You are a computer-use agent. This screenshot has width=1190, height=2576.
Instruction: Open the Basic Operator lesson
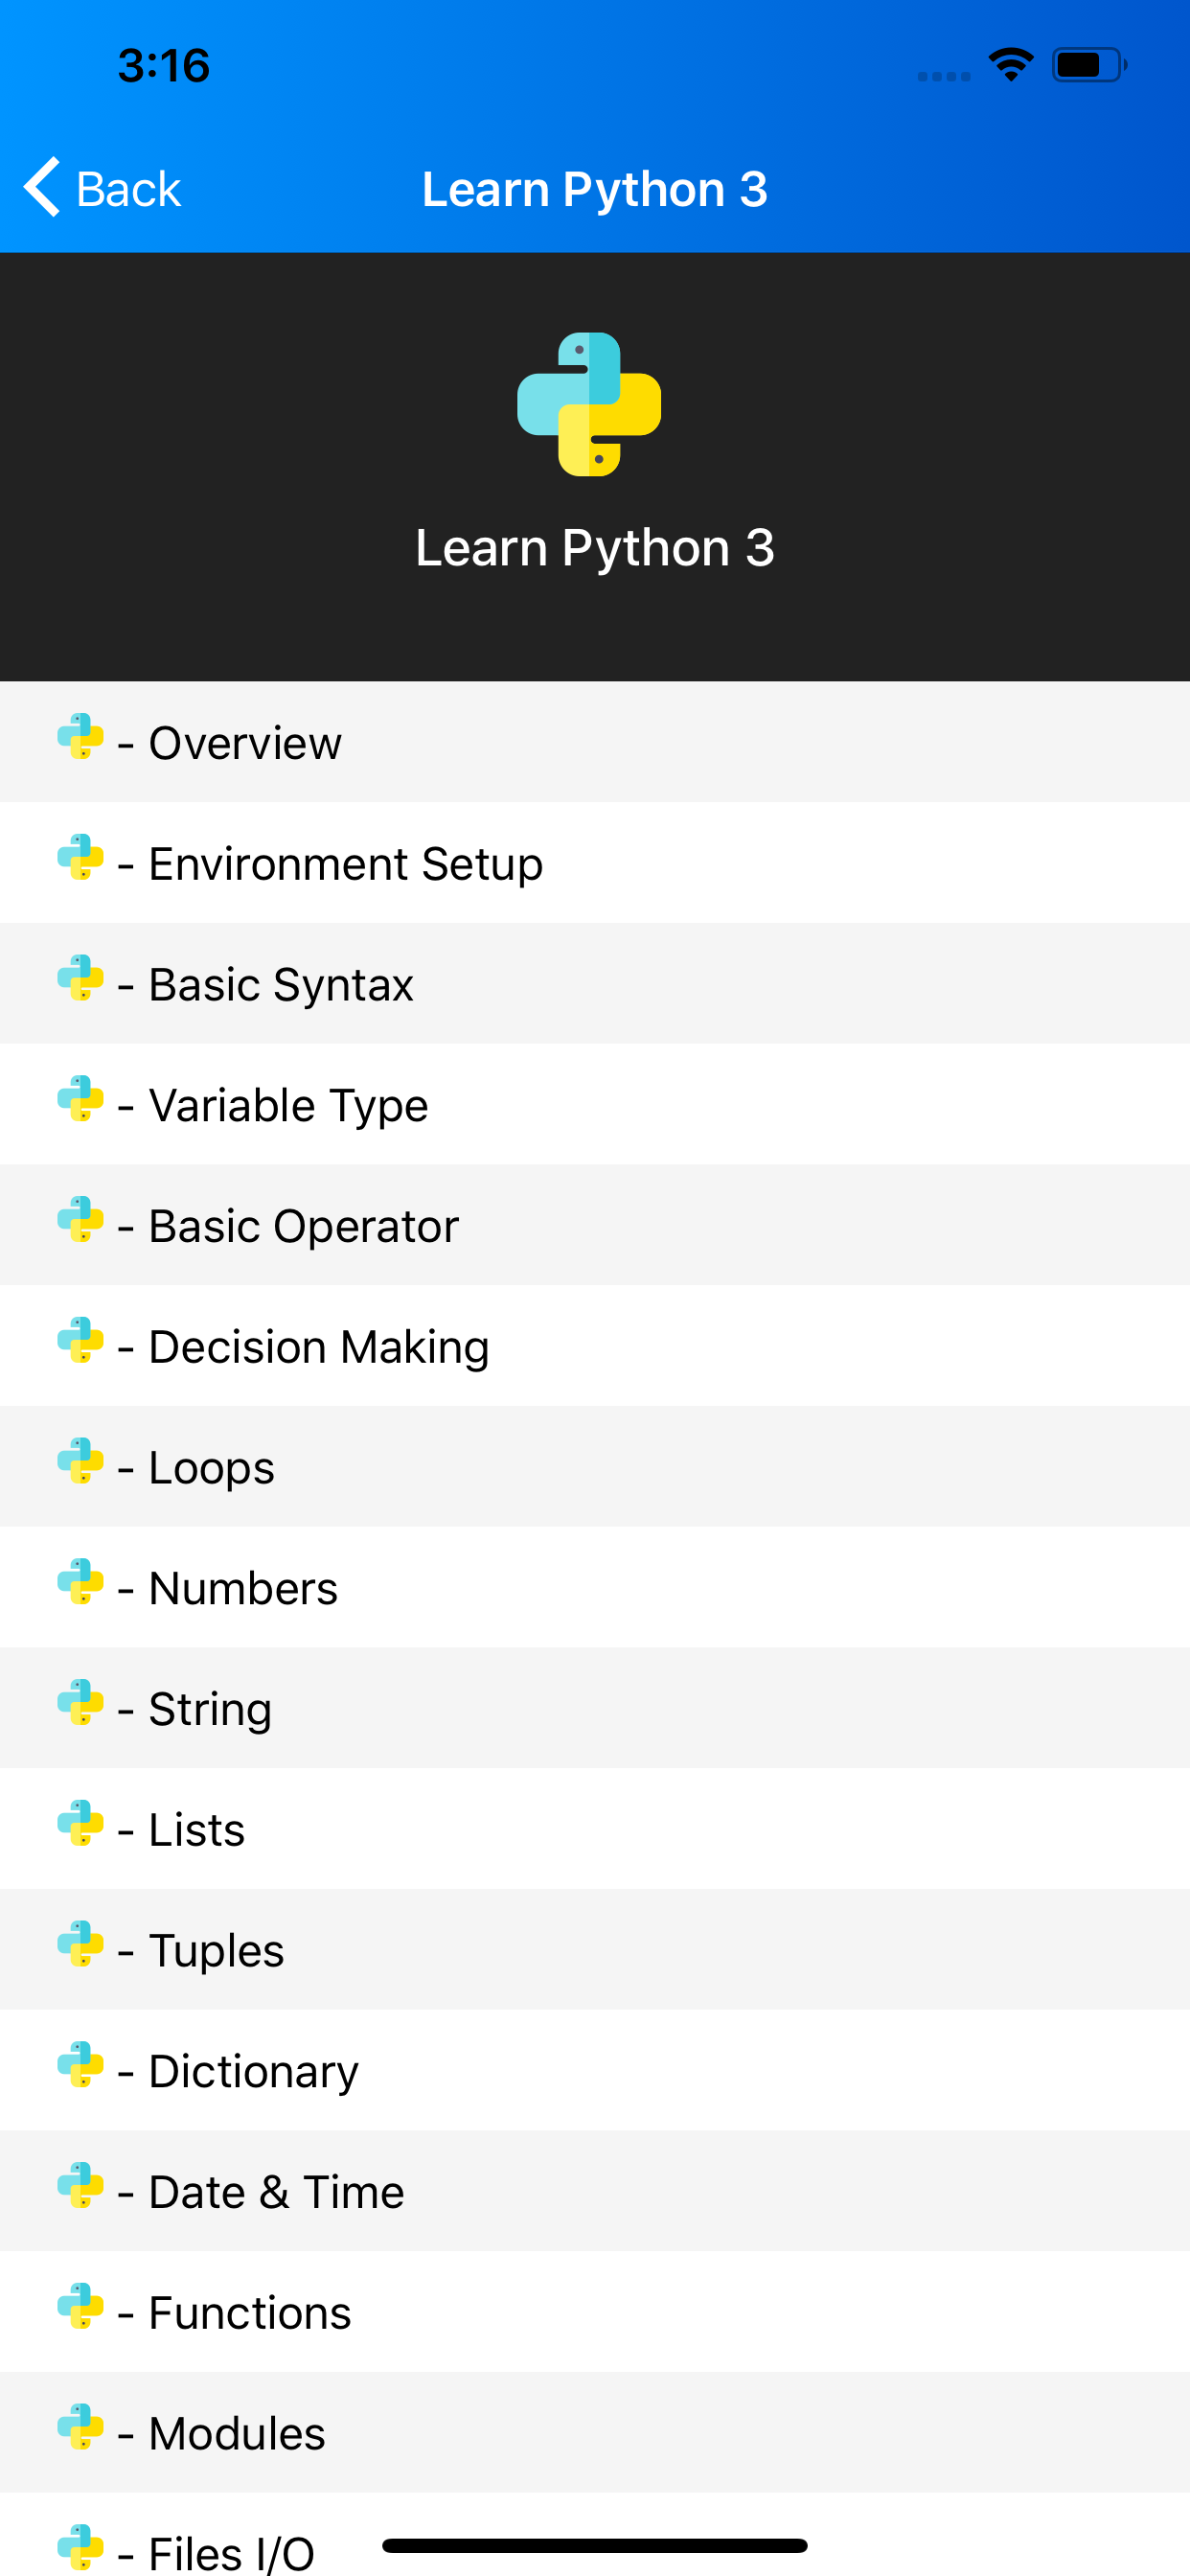click(302, 1224)
